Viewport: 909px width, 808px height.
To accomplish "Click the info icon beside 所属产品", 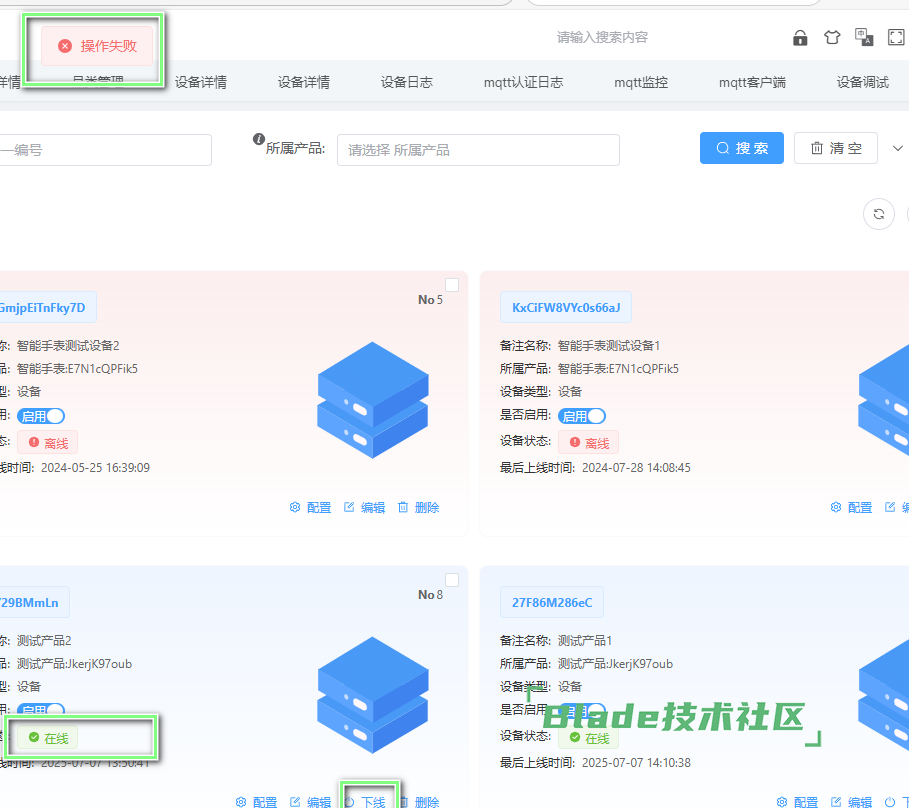I will pyautogui.click(x=259, y=139).
